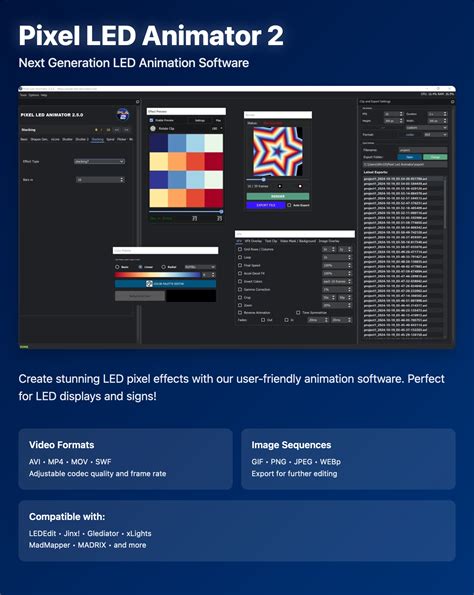474x595 pixels.
Task: Open the Options menu in the menu bar
Action: (x=34, y=95)
